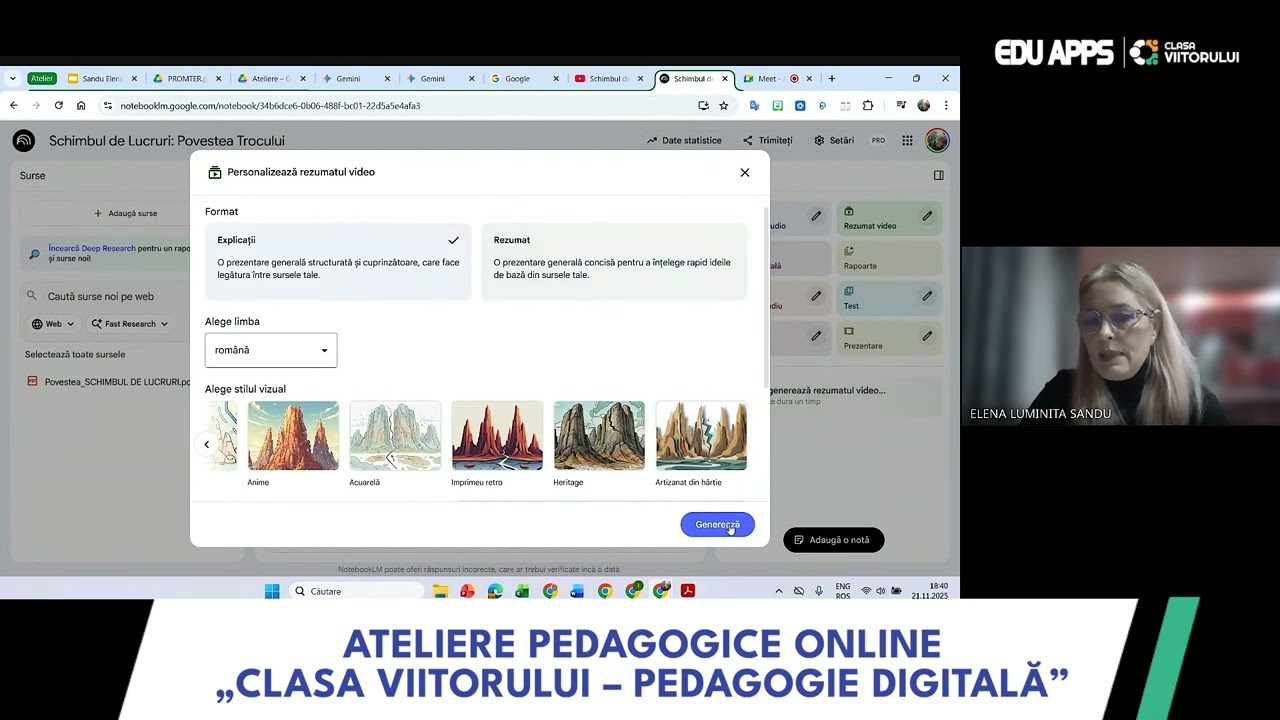
Task: Go to browser home page
Action: [81, 105]
